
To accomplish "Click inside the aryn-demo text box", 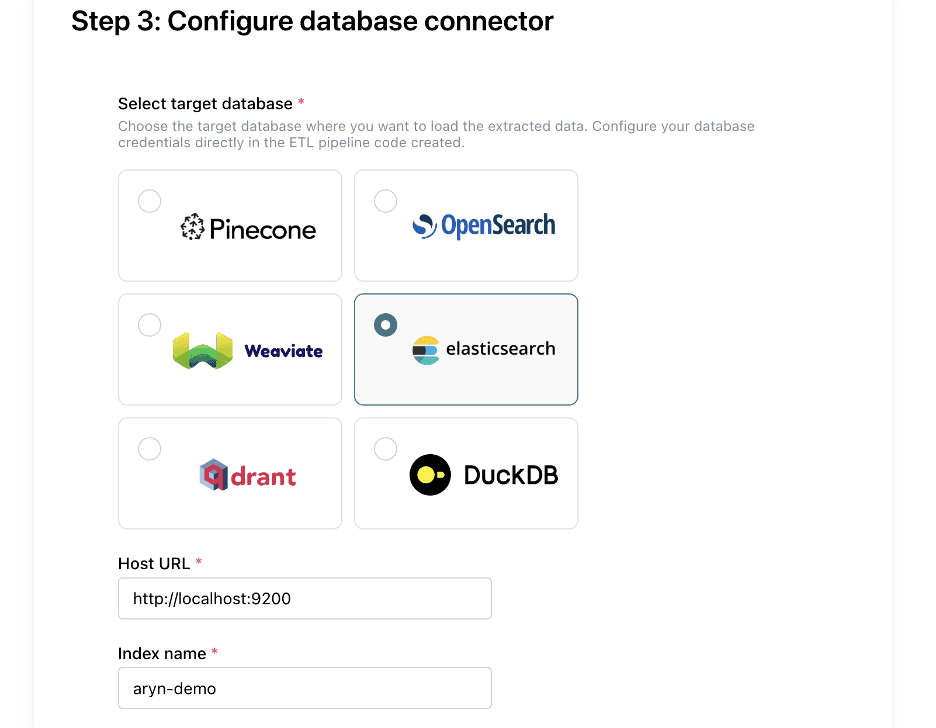I will 305,688.
